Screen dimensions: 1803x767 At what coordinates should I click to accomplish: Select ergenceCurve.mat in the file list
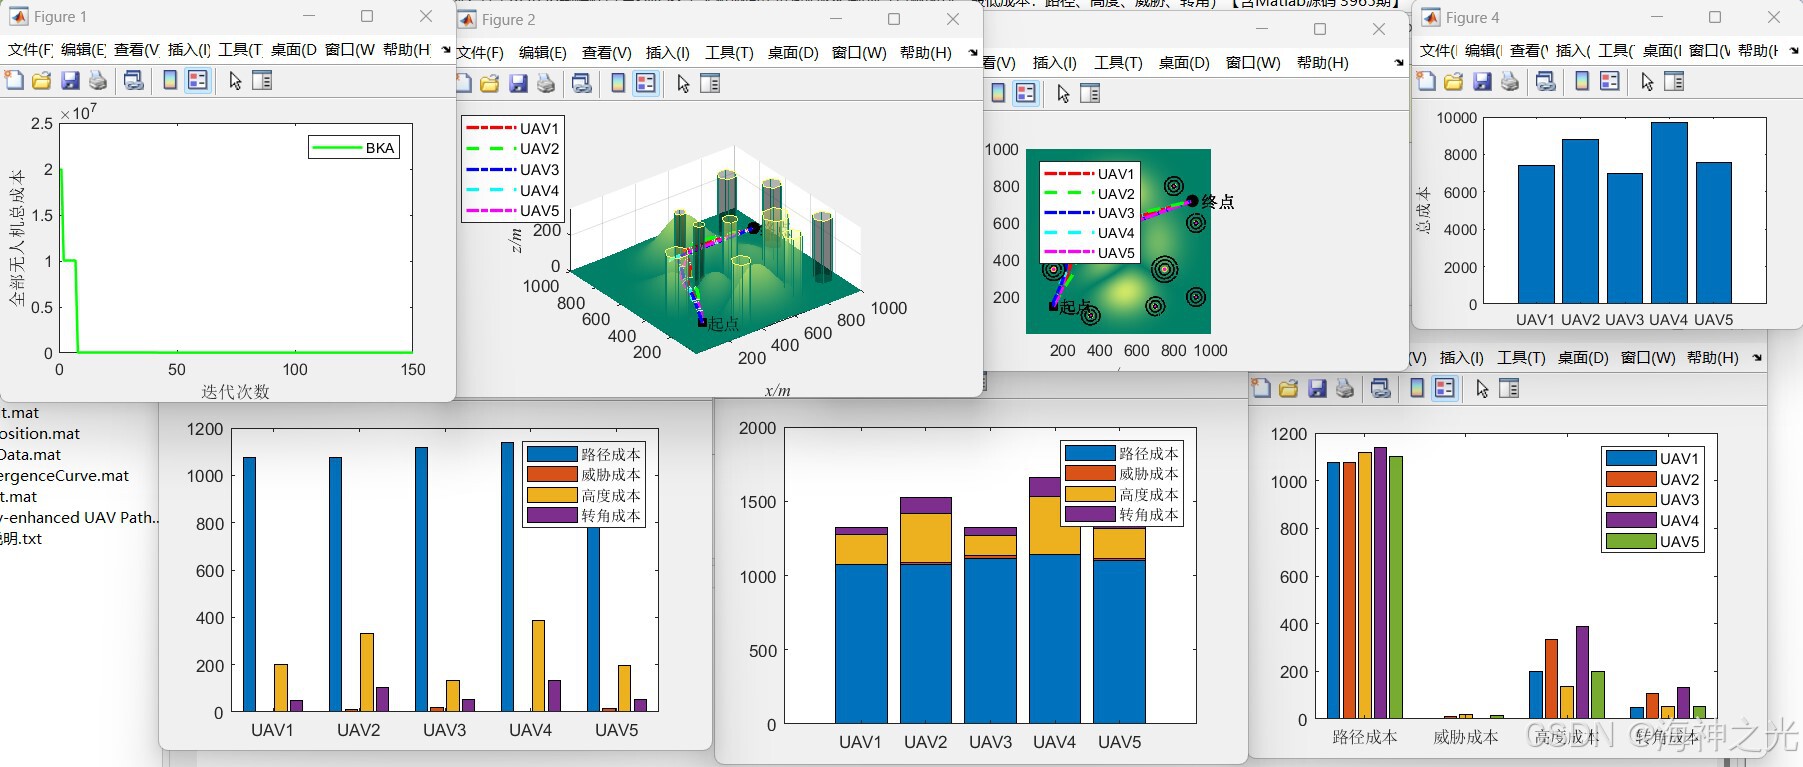coord(64,475)
